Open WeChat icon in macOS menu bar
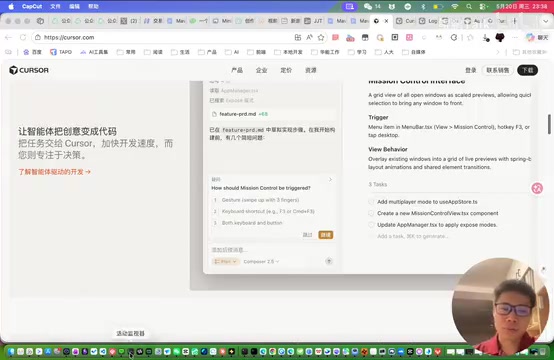 pyautogui.click(x=368, y=6)
